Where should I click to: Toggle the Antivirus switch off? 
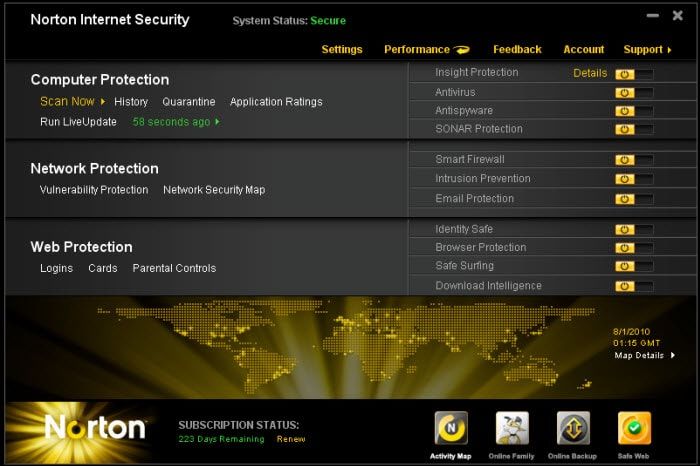point(634,93)
